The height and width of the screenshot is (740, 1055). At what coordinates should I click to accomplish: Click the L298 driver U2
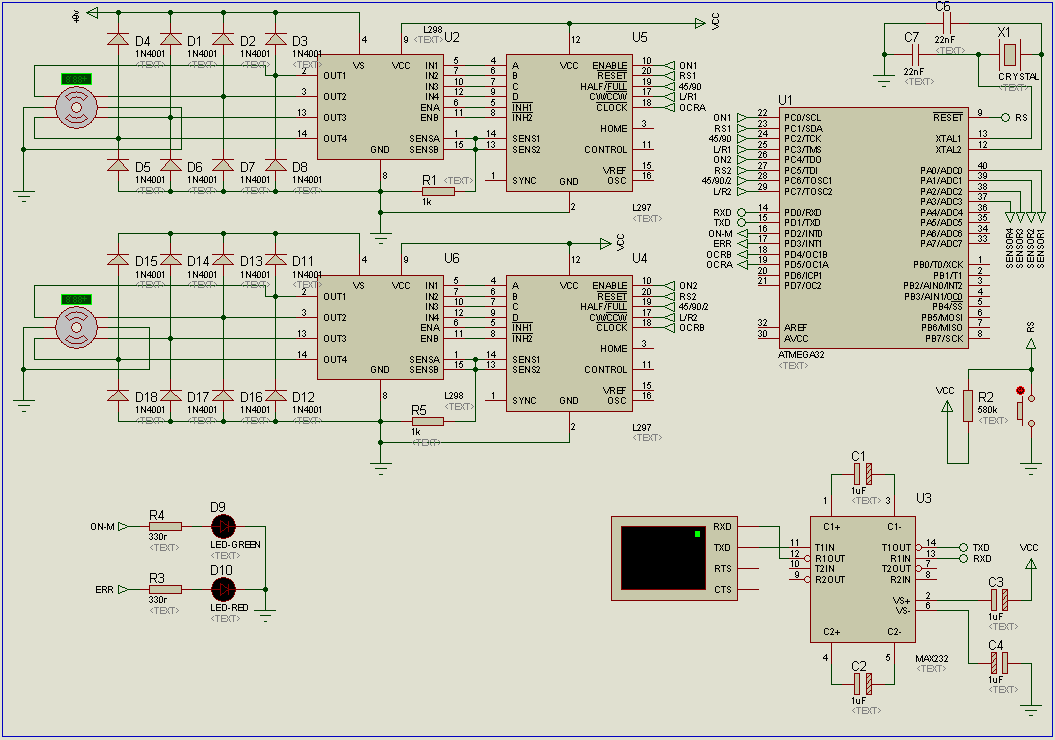381,107
